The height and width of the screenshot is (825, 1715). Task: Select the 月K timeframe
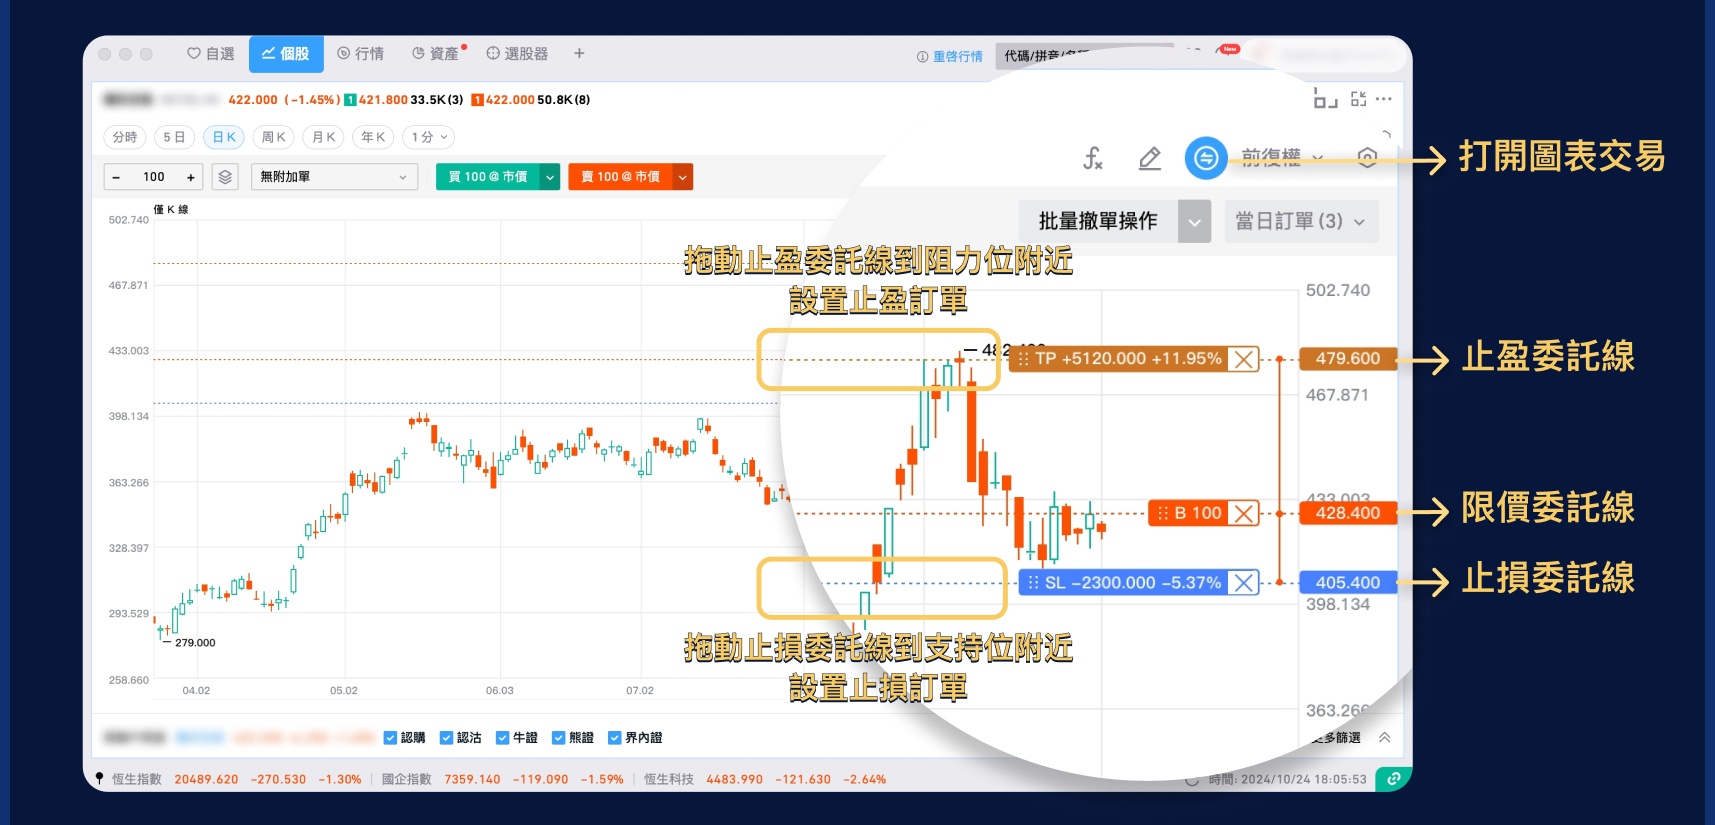coord(324,137)
